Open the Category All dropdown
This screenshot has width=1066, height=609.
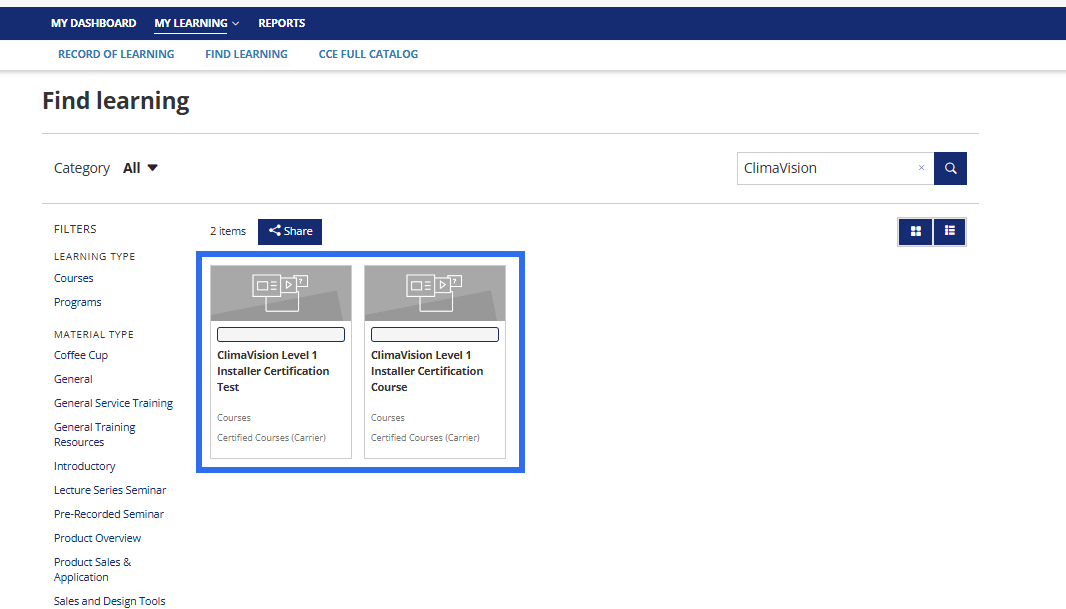click(140, 168)
